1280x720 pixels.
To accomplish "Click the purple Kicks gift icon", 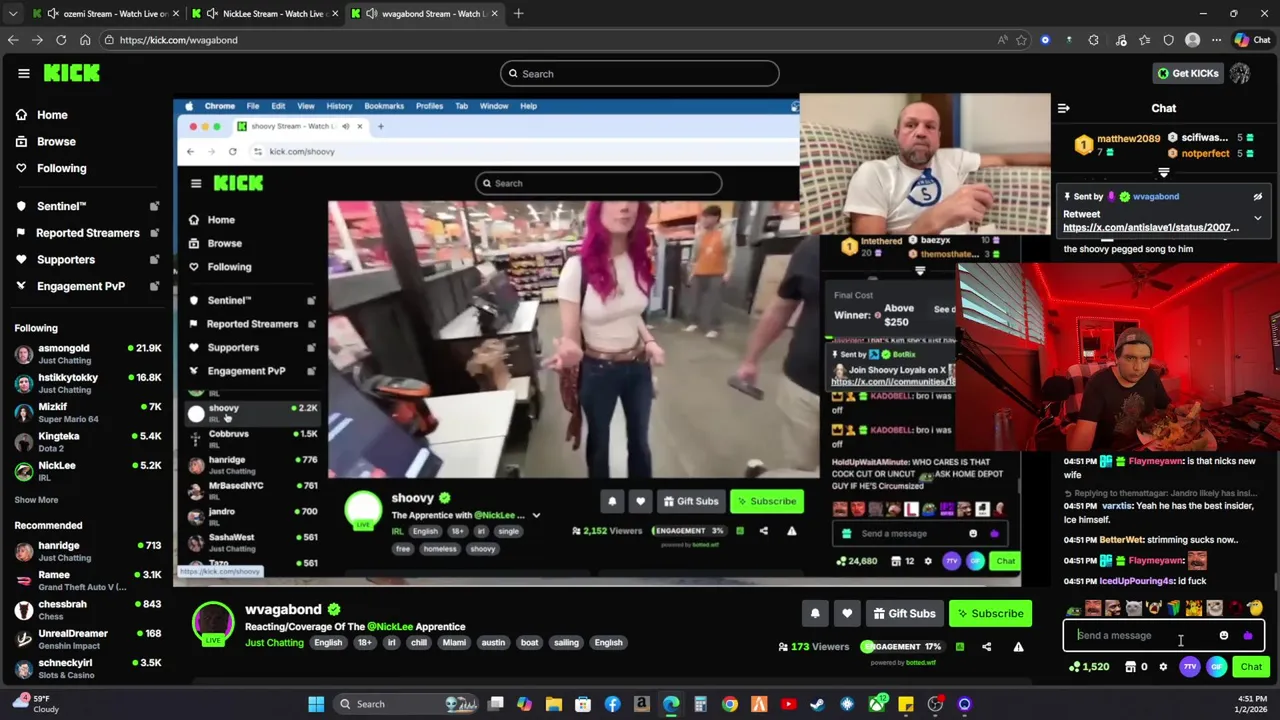I will pos(1247,635).
